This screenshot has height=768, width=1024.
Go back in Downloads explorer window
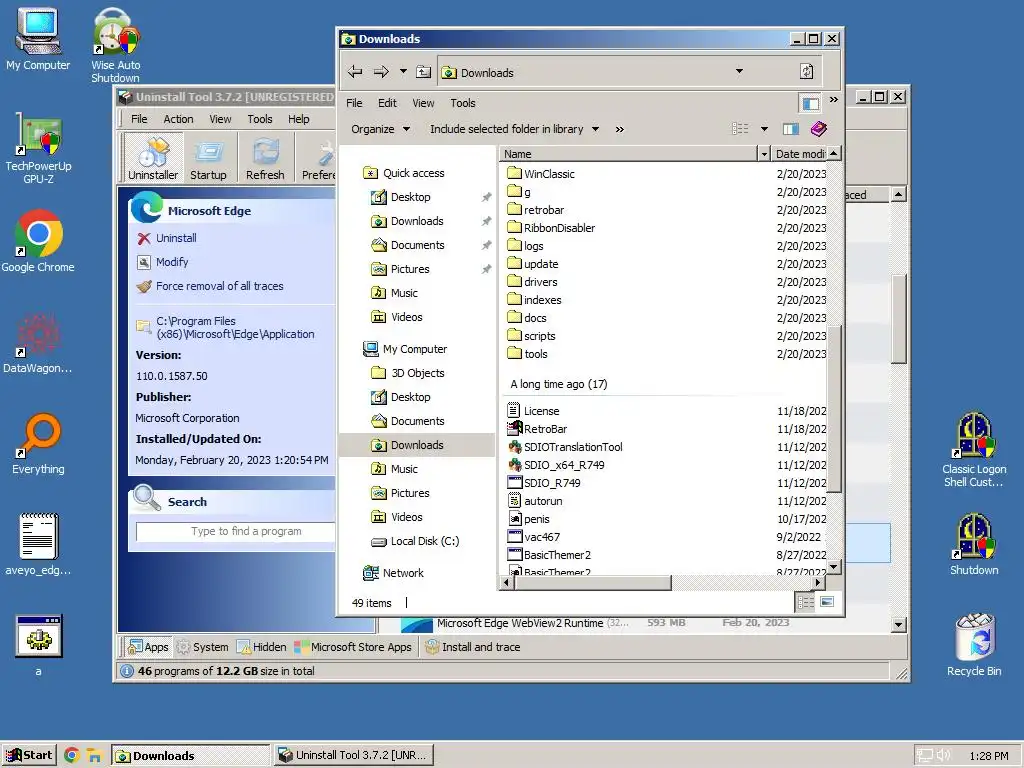[x=355, y=72]
